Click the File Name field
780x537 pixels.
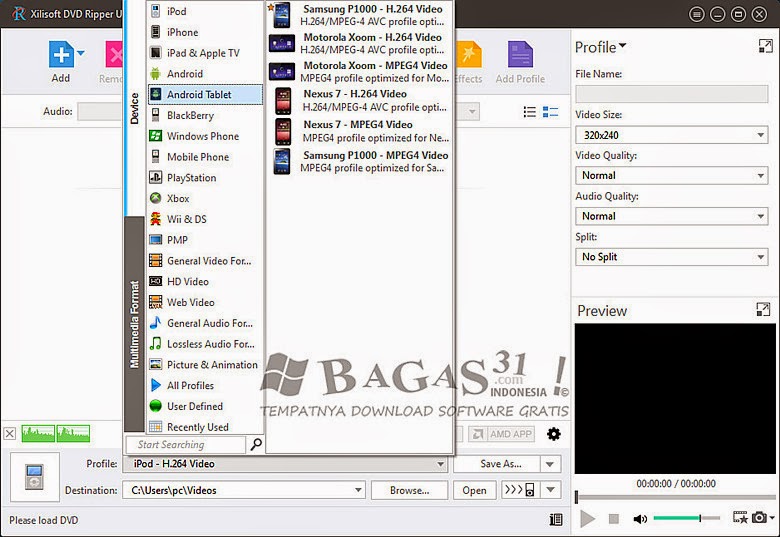(672, 94)
